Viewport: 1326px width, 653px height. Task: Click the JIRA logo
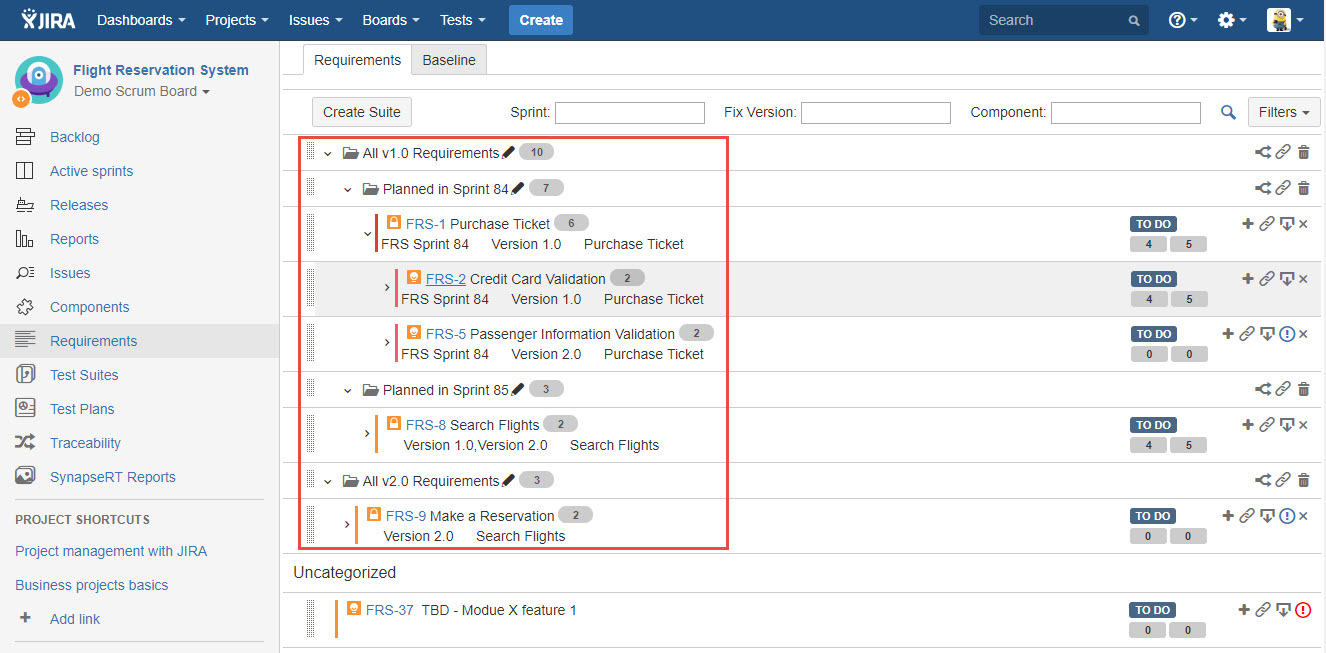48,20
